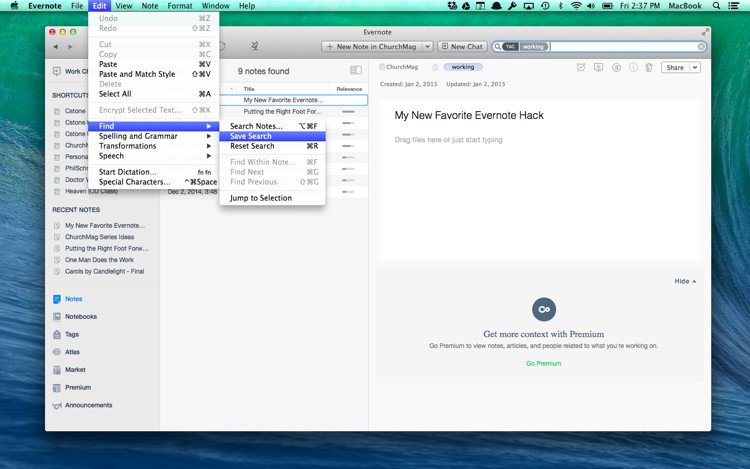Open note info with the i icon
Image resolution: width=750 pixels, height=469 pixels.
point(633,67)
